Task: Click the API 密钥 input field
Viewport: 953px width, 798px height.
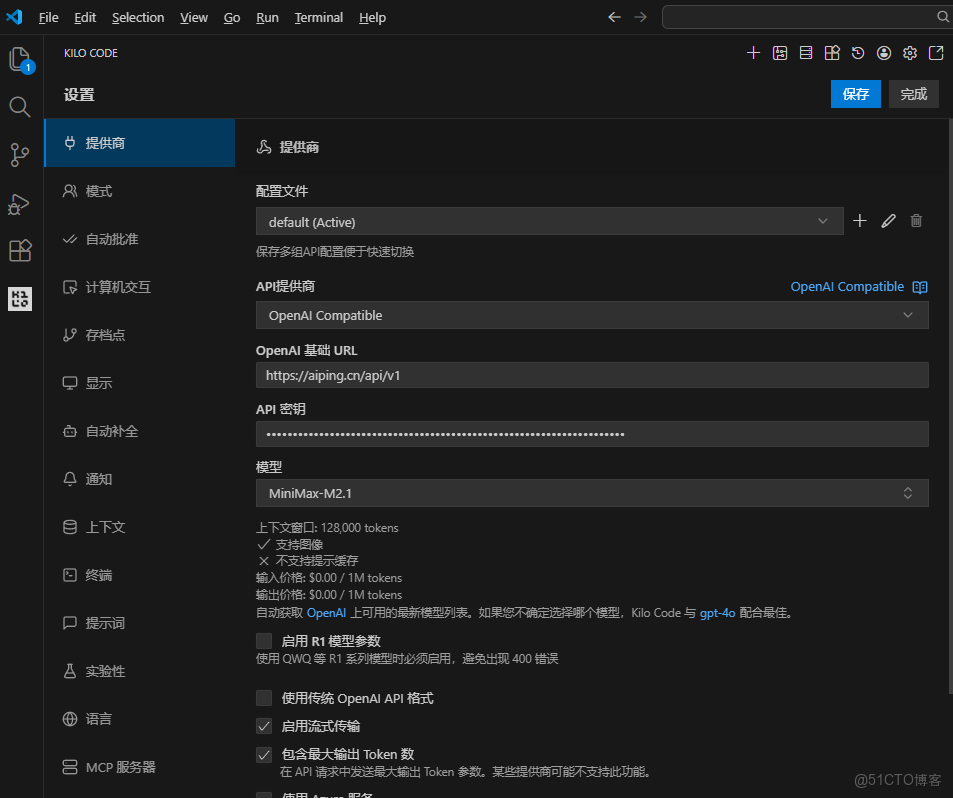Action: 595,433
